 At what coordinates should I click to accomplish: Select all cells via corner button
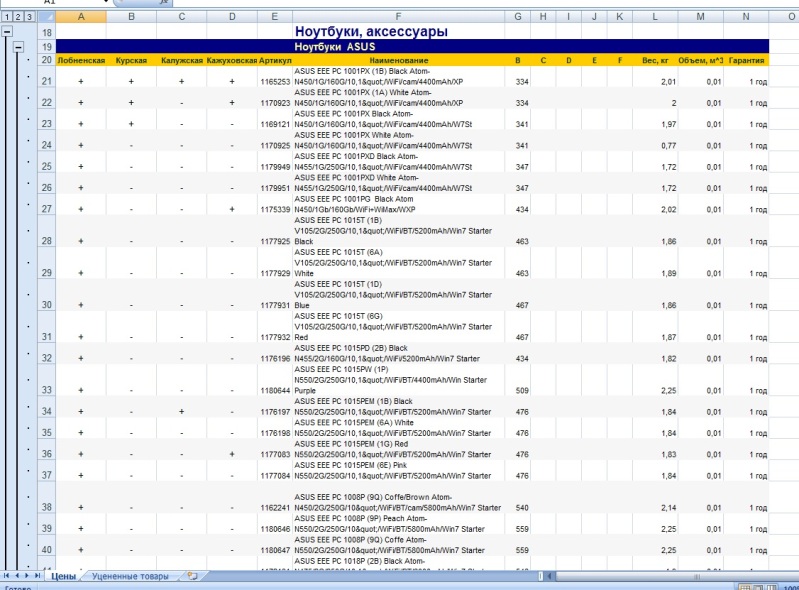tap(46, 17)
